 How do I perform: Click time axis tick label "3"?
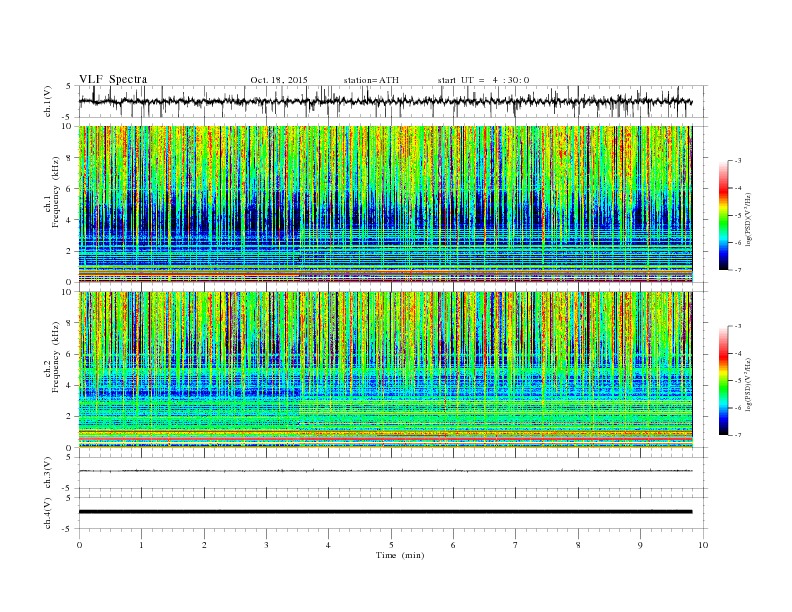[266, 545]
